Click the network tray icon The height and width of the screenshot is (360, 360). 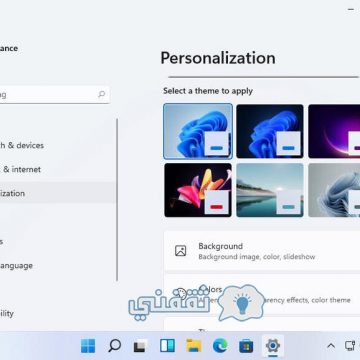[x=350, y=346]
